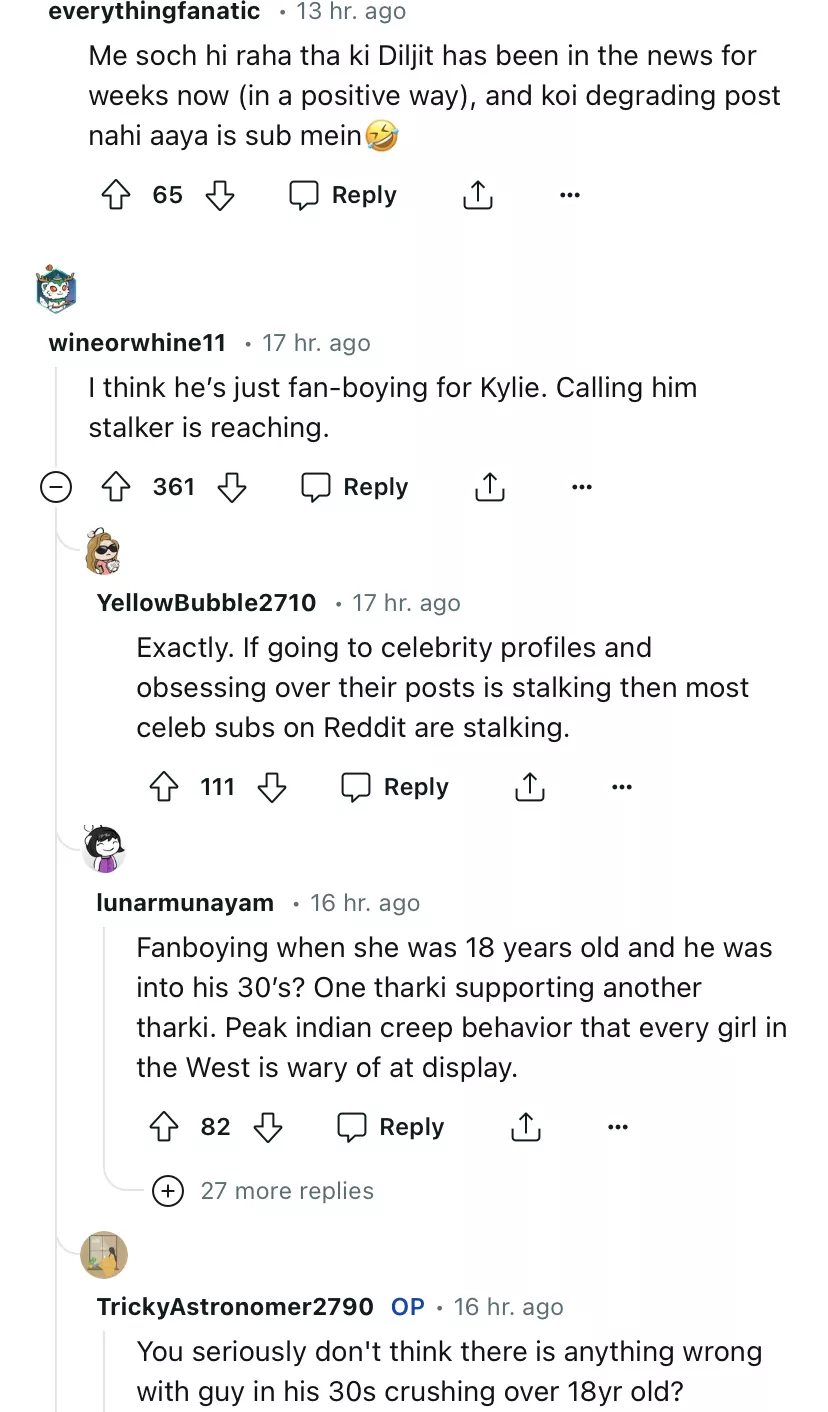This screenshot has height=1412, width=828.
Task: Reply to lunarmunayam's comment
Action: [391, 1127]
